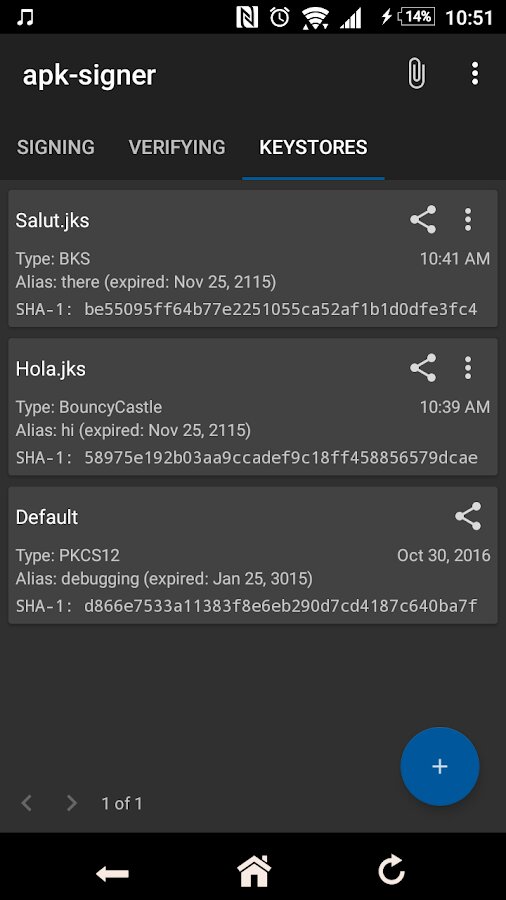Switch to the SIGNING tab
Viewport: 506px width, 900px height.
56,148
